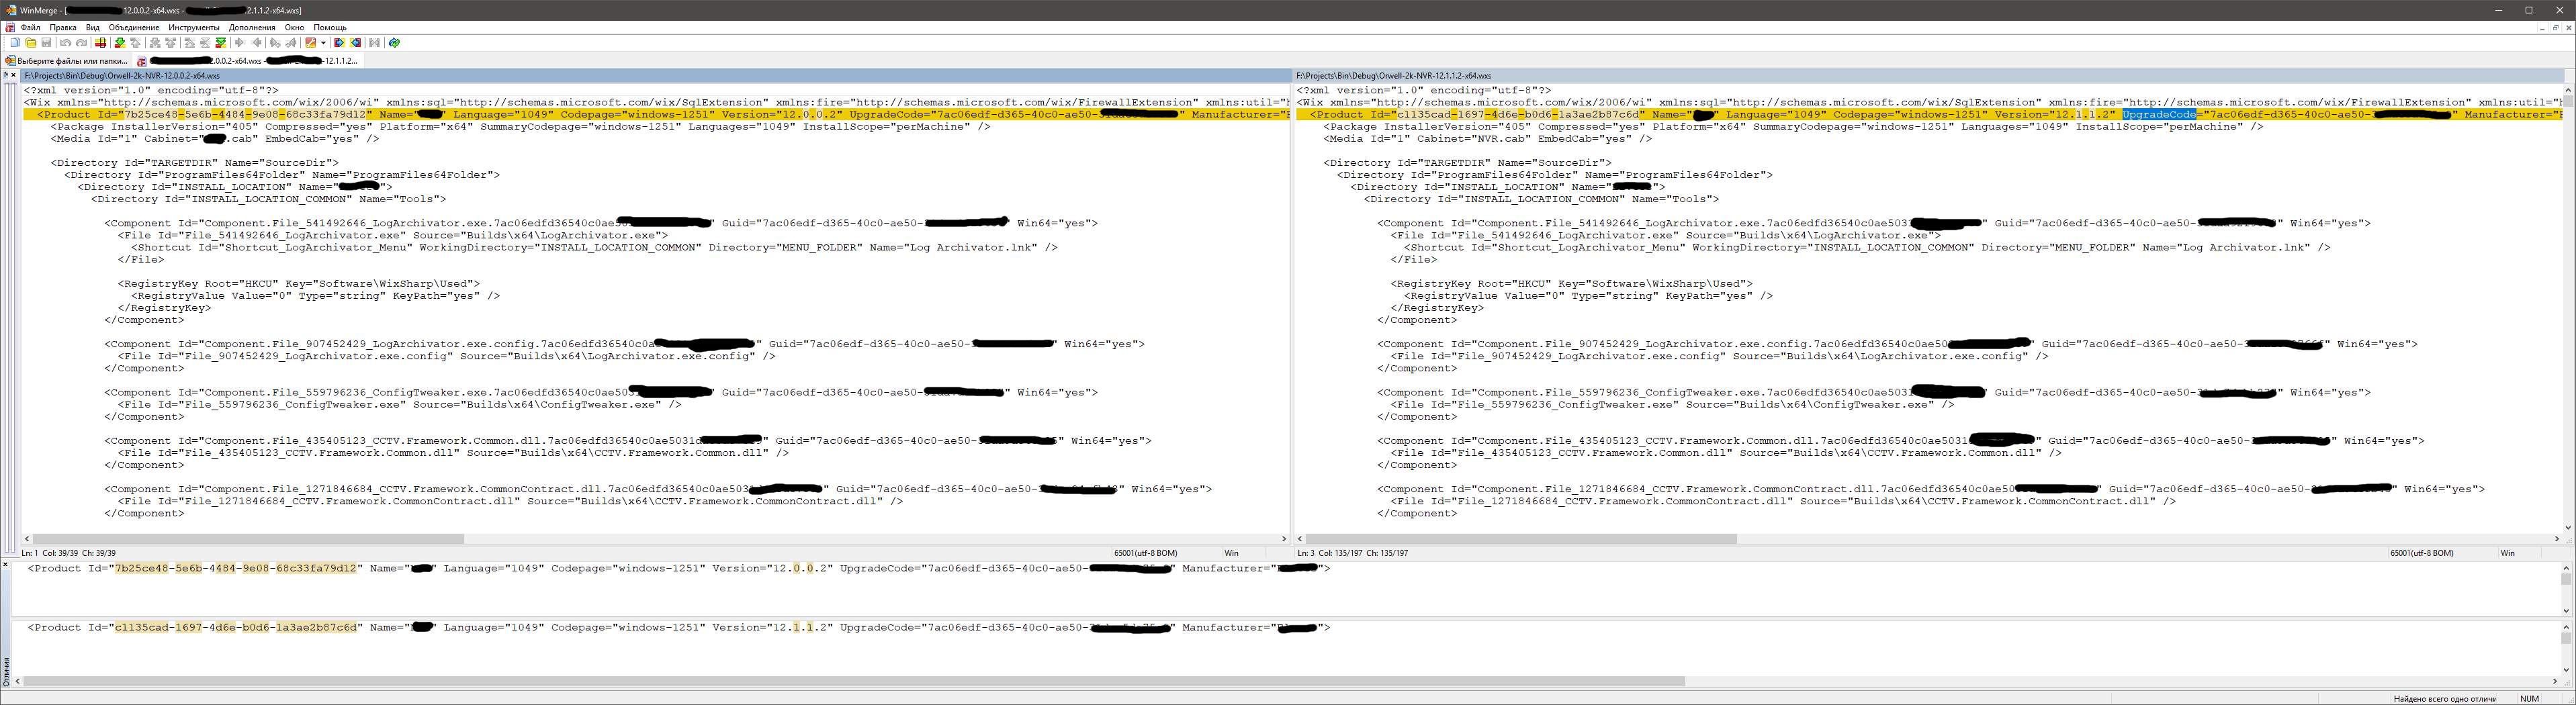This screenshot has height=705, width=2576.
Task: Select line difference toolbar icon
Action: [x=101, y=43]
